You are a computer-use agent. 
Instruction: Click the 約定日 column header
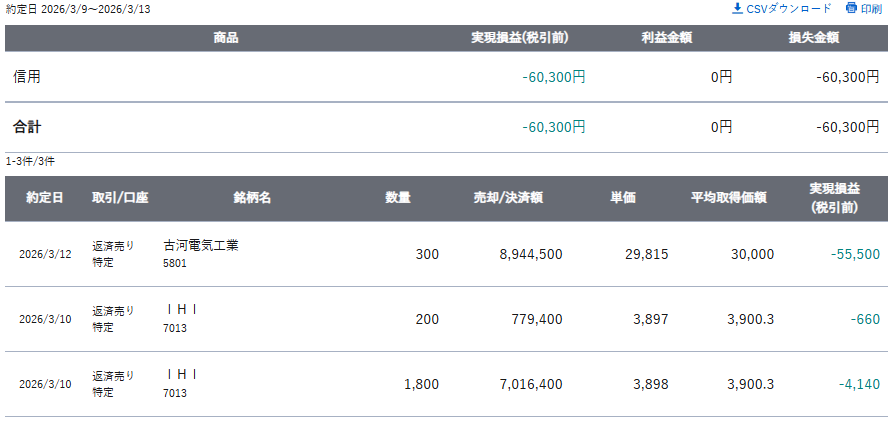[45, 198]
